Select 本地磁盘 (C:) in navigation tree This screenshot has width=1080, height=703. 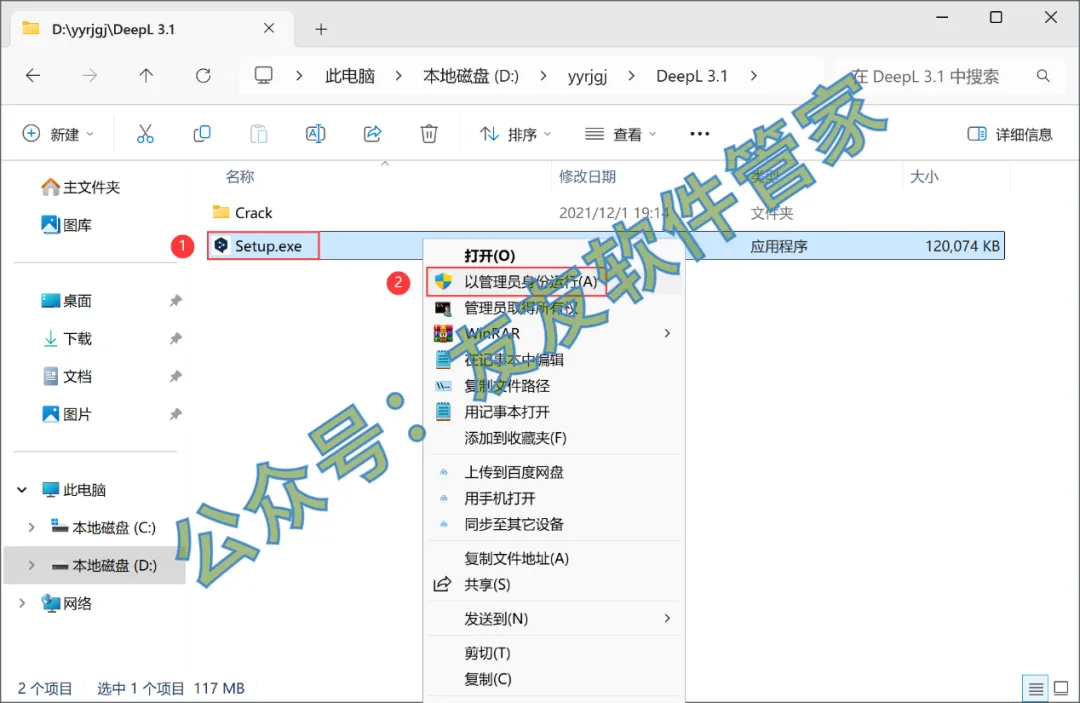tap(103, 527)
